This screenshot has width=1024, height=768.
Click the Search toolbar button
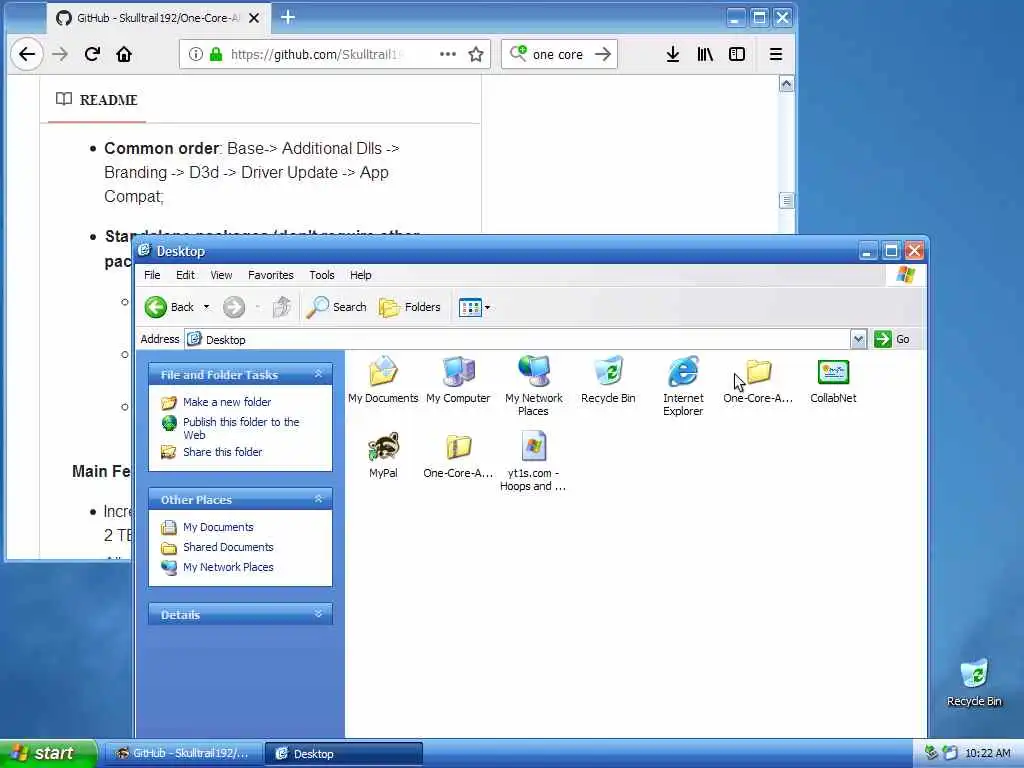(336, 307)
